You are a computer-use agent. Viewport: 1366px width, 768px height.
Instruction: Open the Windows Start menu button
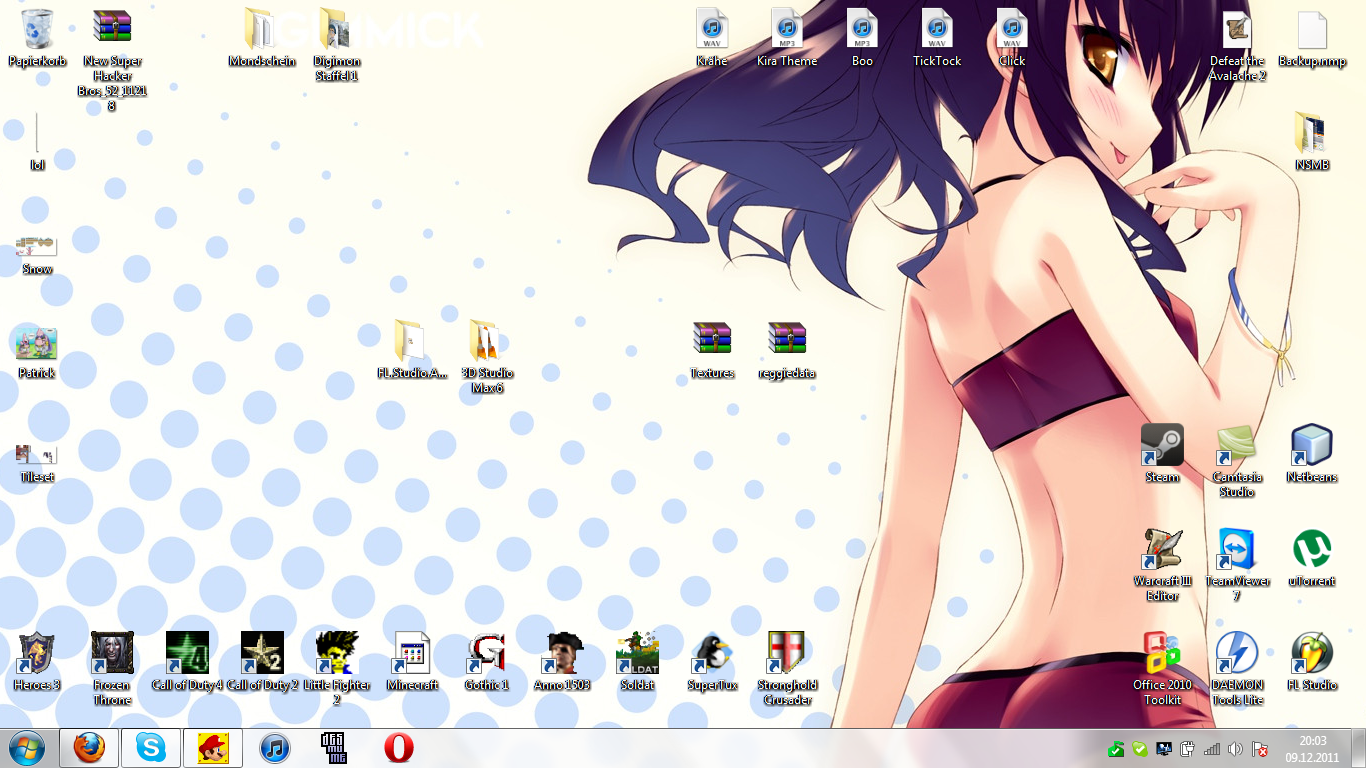pyautogui.click(x=26, y=748)
